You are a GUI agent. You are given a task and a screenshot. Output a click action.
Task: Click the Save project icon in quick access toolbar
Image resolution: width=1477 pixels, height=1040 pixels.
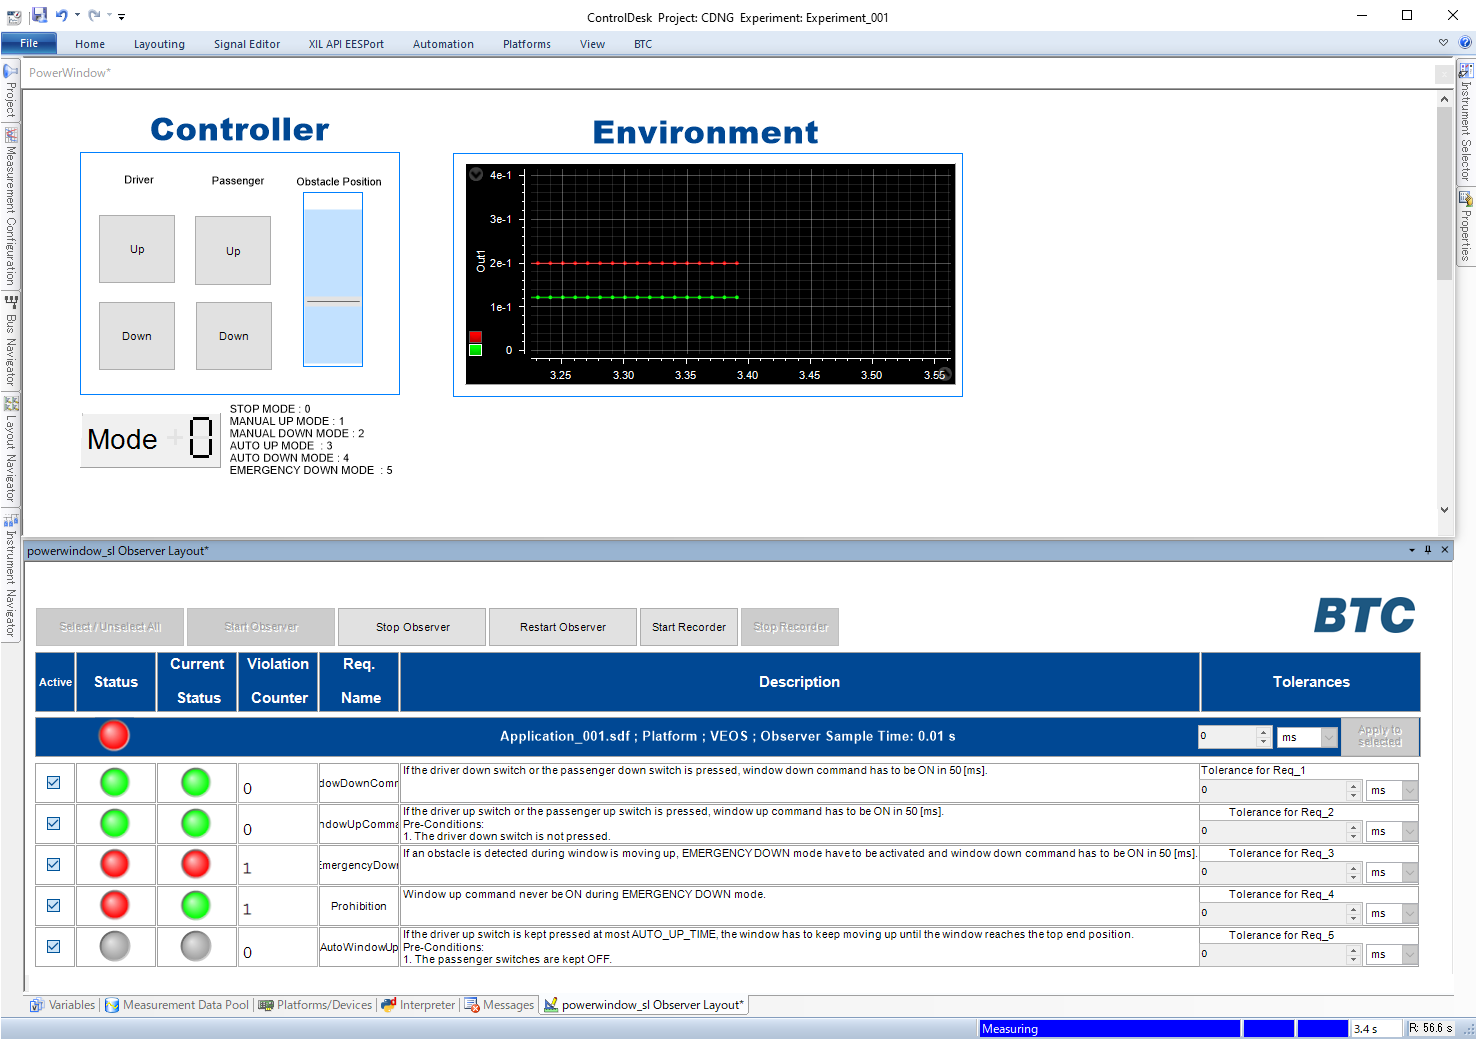pyautogui.click(x=39, y=15)
